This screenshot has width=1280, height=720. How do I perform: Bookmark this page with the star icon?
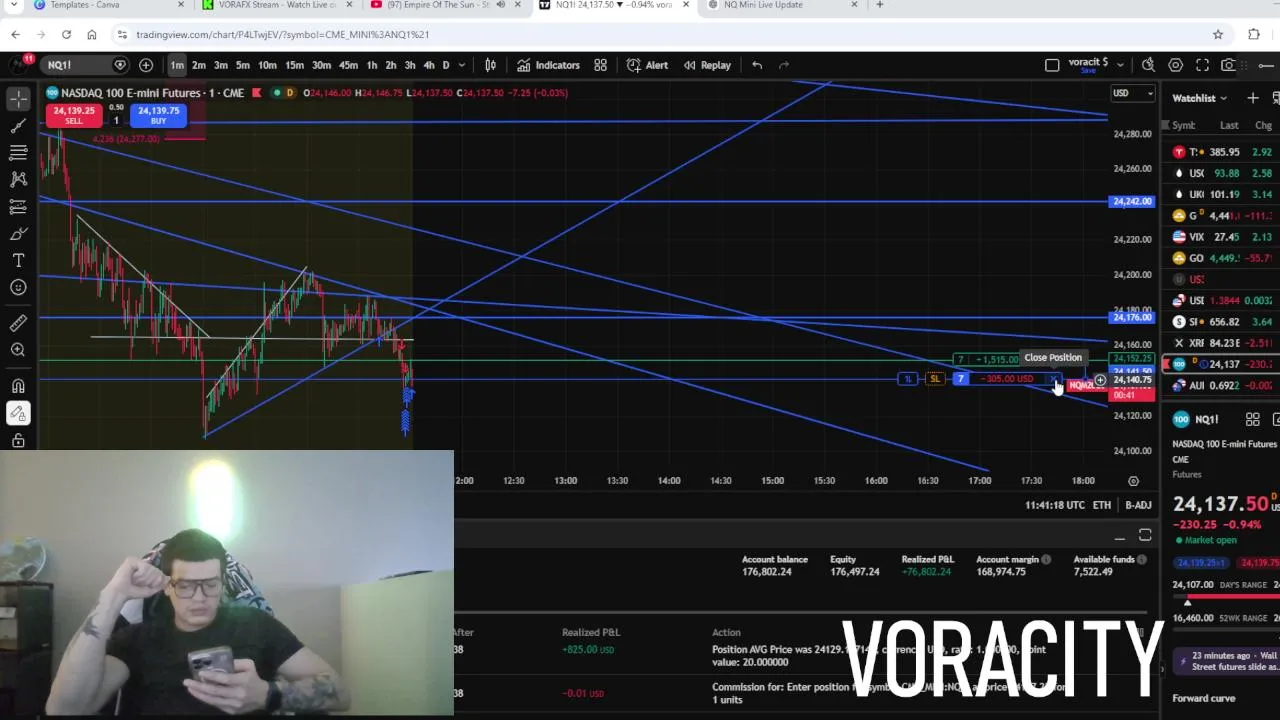[1218, 34]
